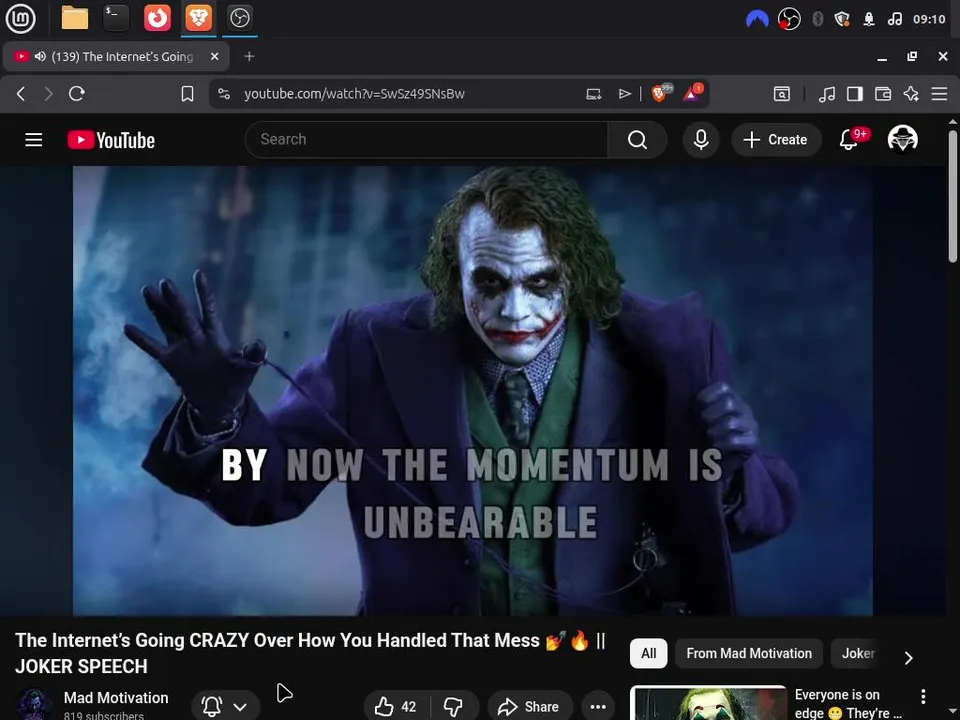Click the YouTube Search field
The height and width of the screenshot is (720, 960).
[427, 140]
